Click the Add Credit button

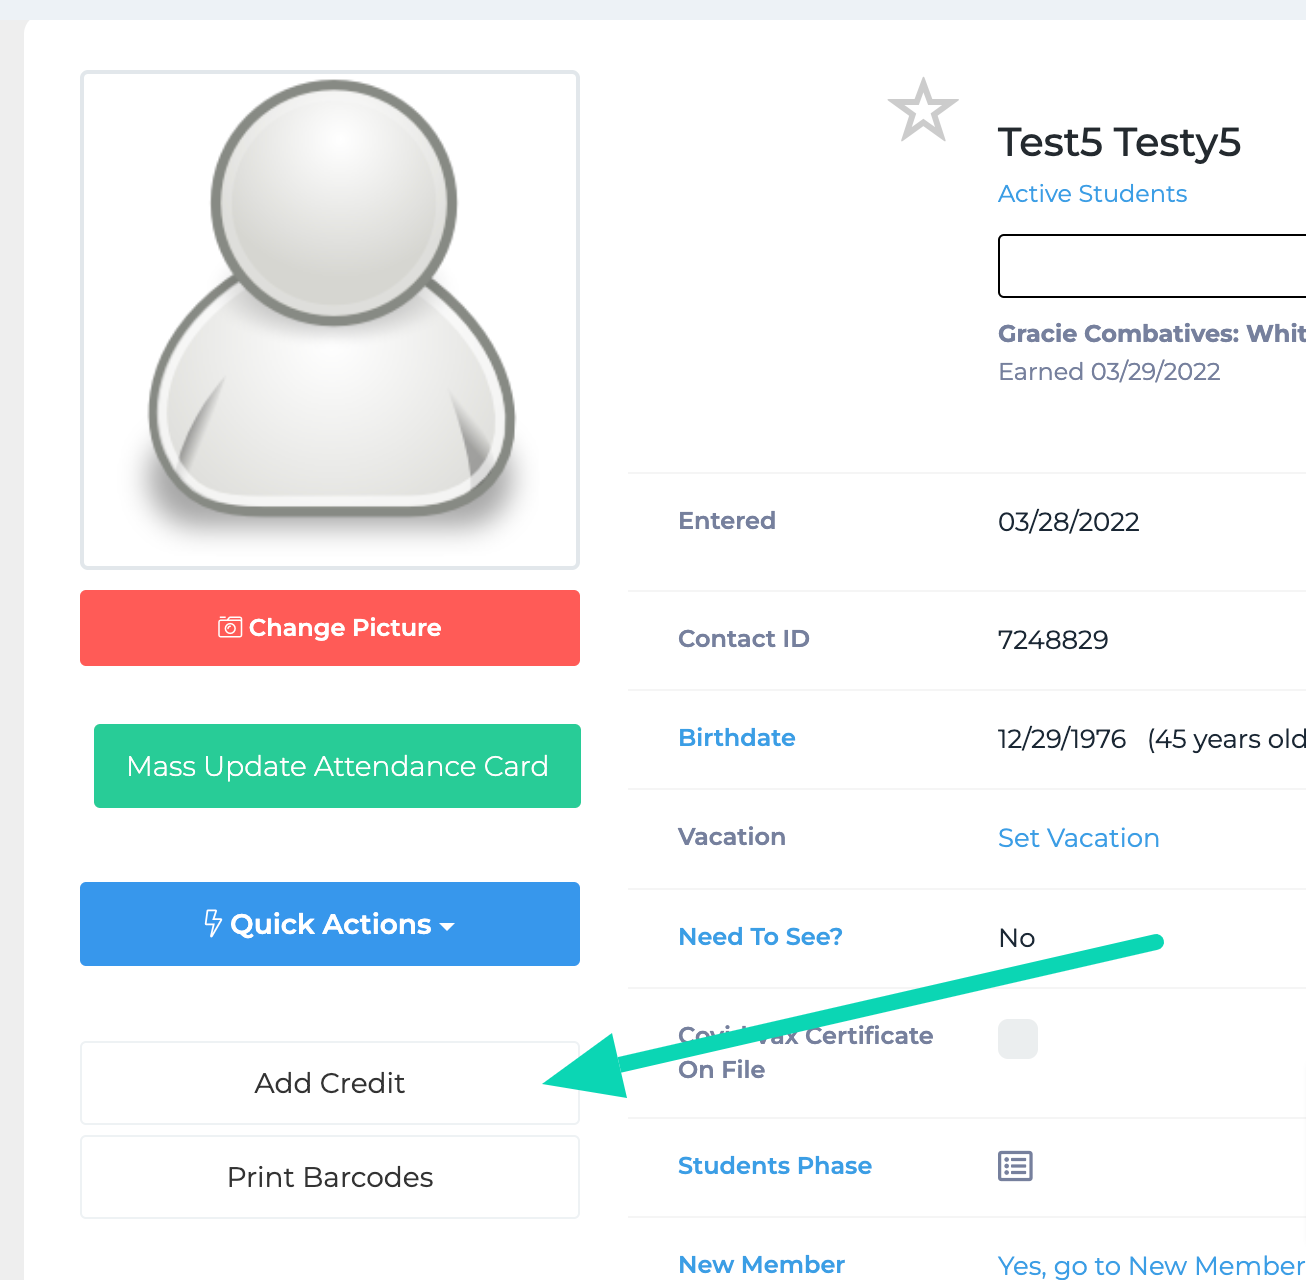click(x=329, y=1083)
